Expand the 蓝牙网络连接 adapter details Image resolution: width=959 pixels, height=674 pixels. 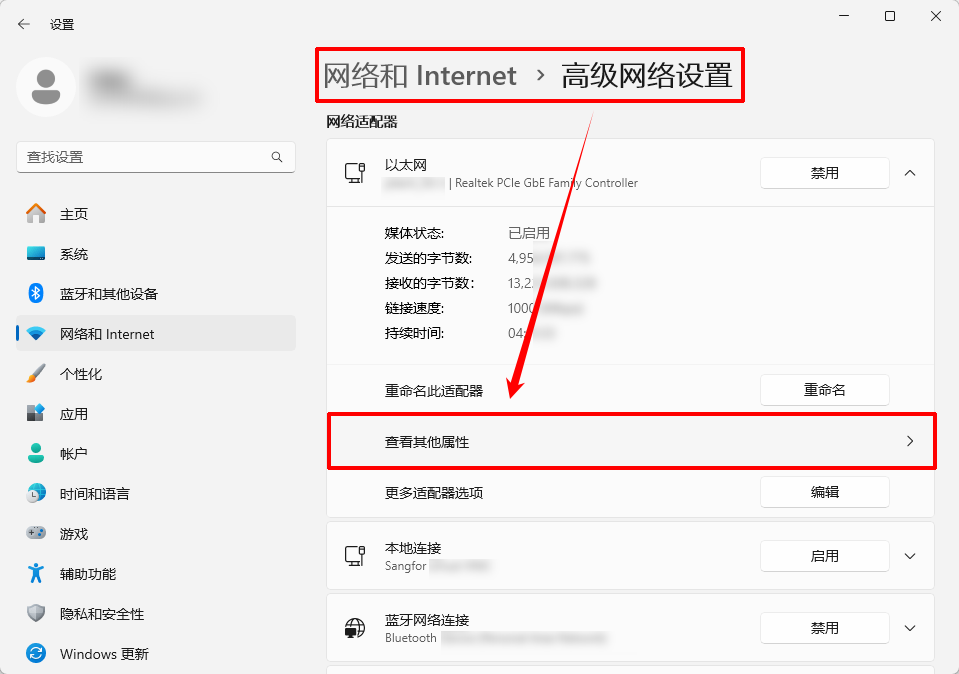pos(910,628)
